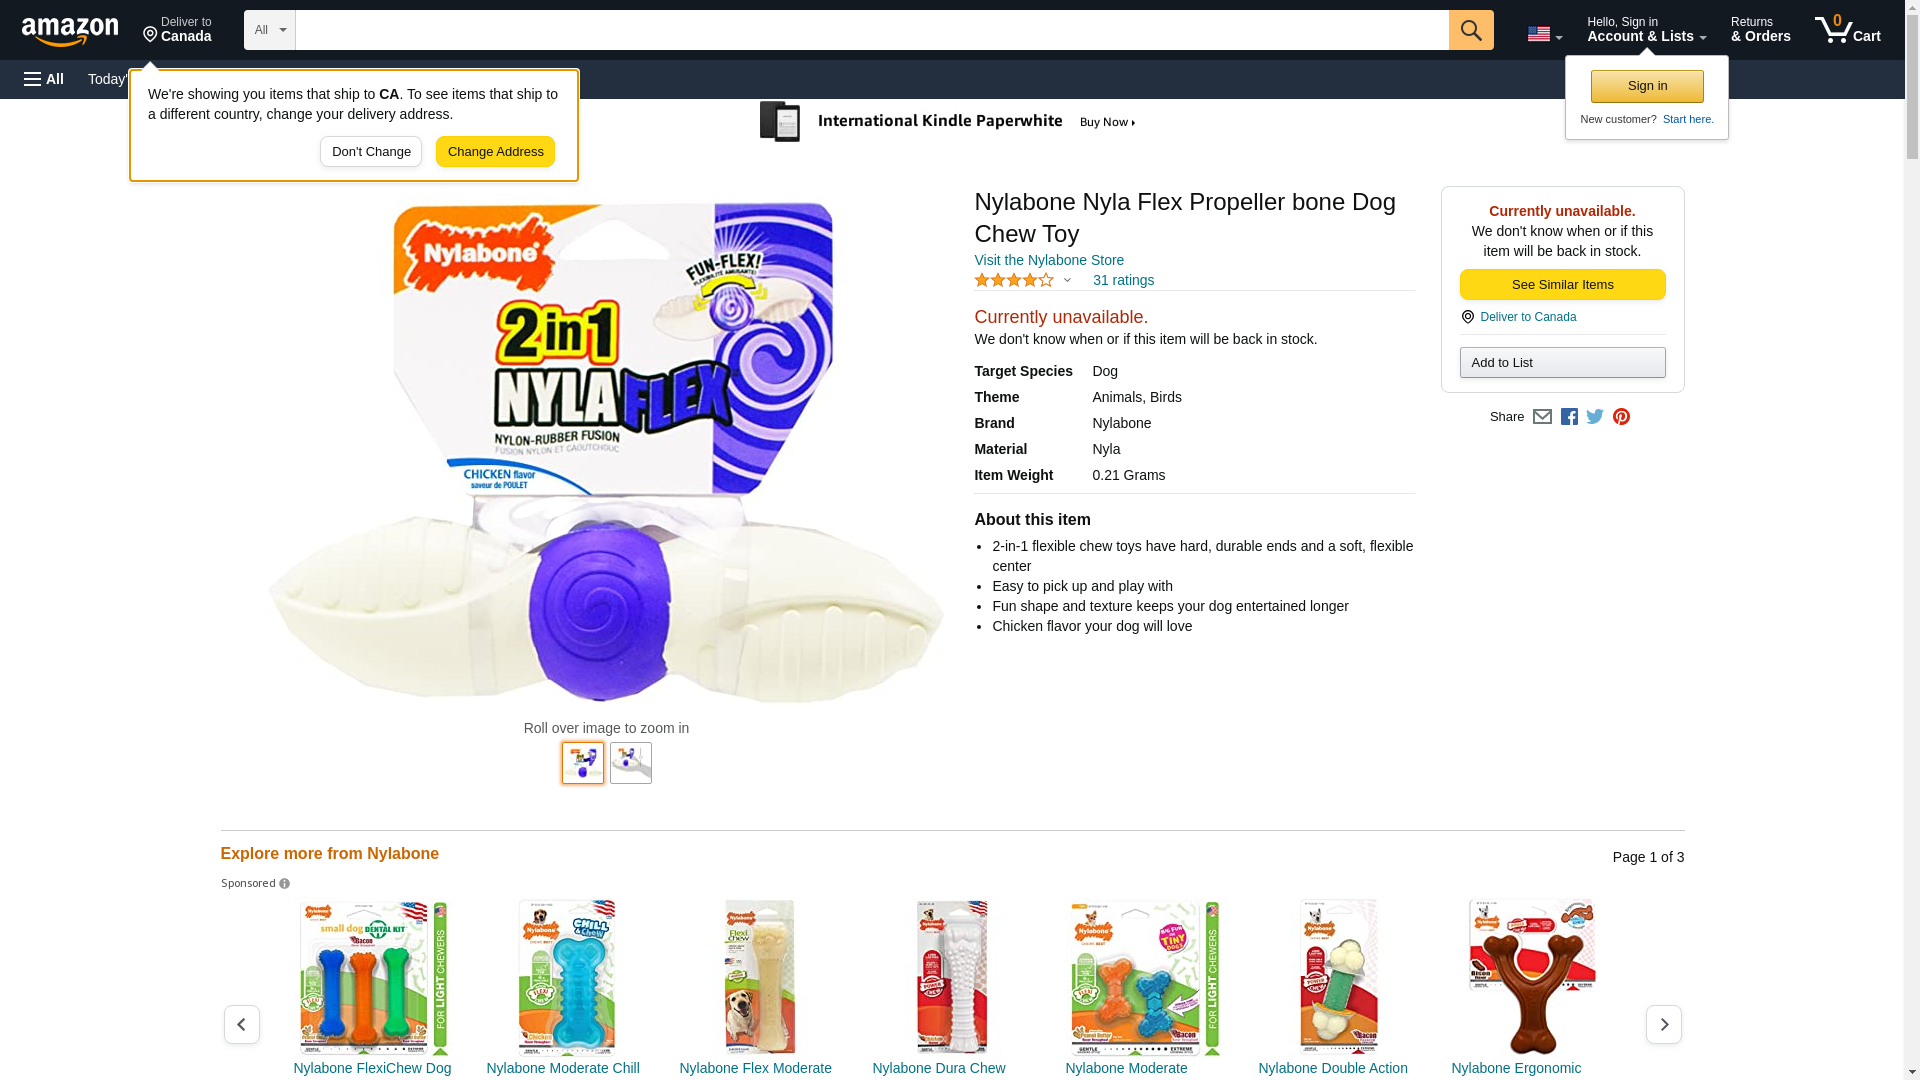Screen dimensions: 1920x1080
Task: Open the shopping cart
Action: tap(1847, 30)
